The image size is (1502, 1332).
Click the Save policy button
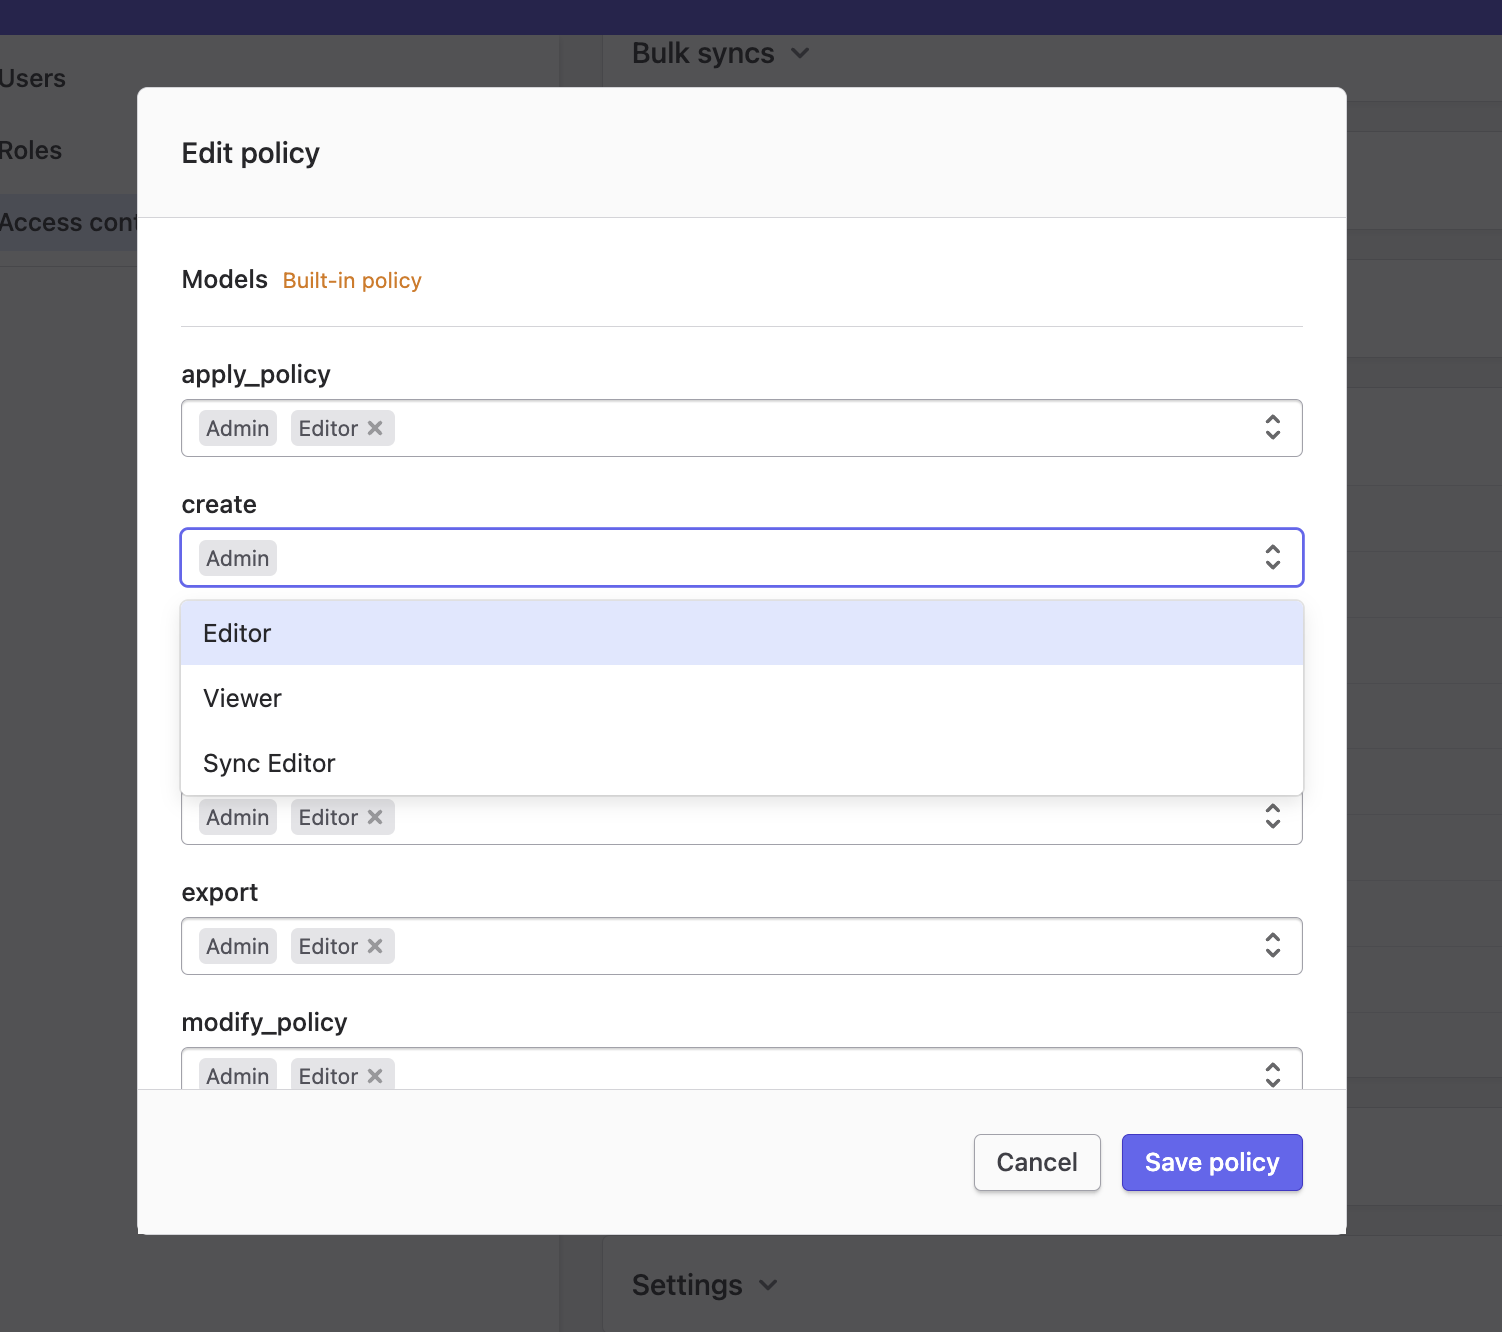(x=1211, y=1163)
